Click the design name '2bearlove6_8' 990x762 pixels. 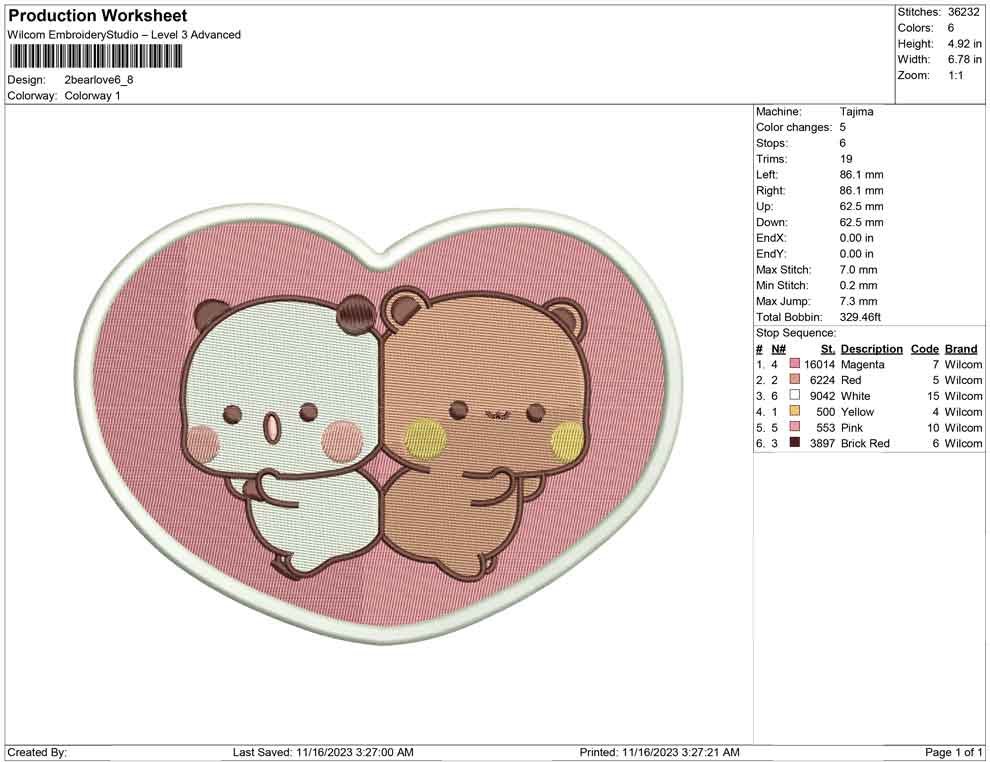click(99, 80)
